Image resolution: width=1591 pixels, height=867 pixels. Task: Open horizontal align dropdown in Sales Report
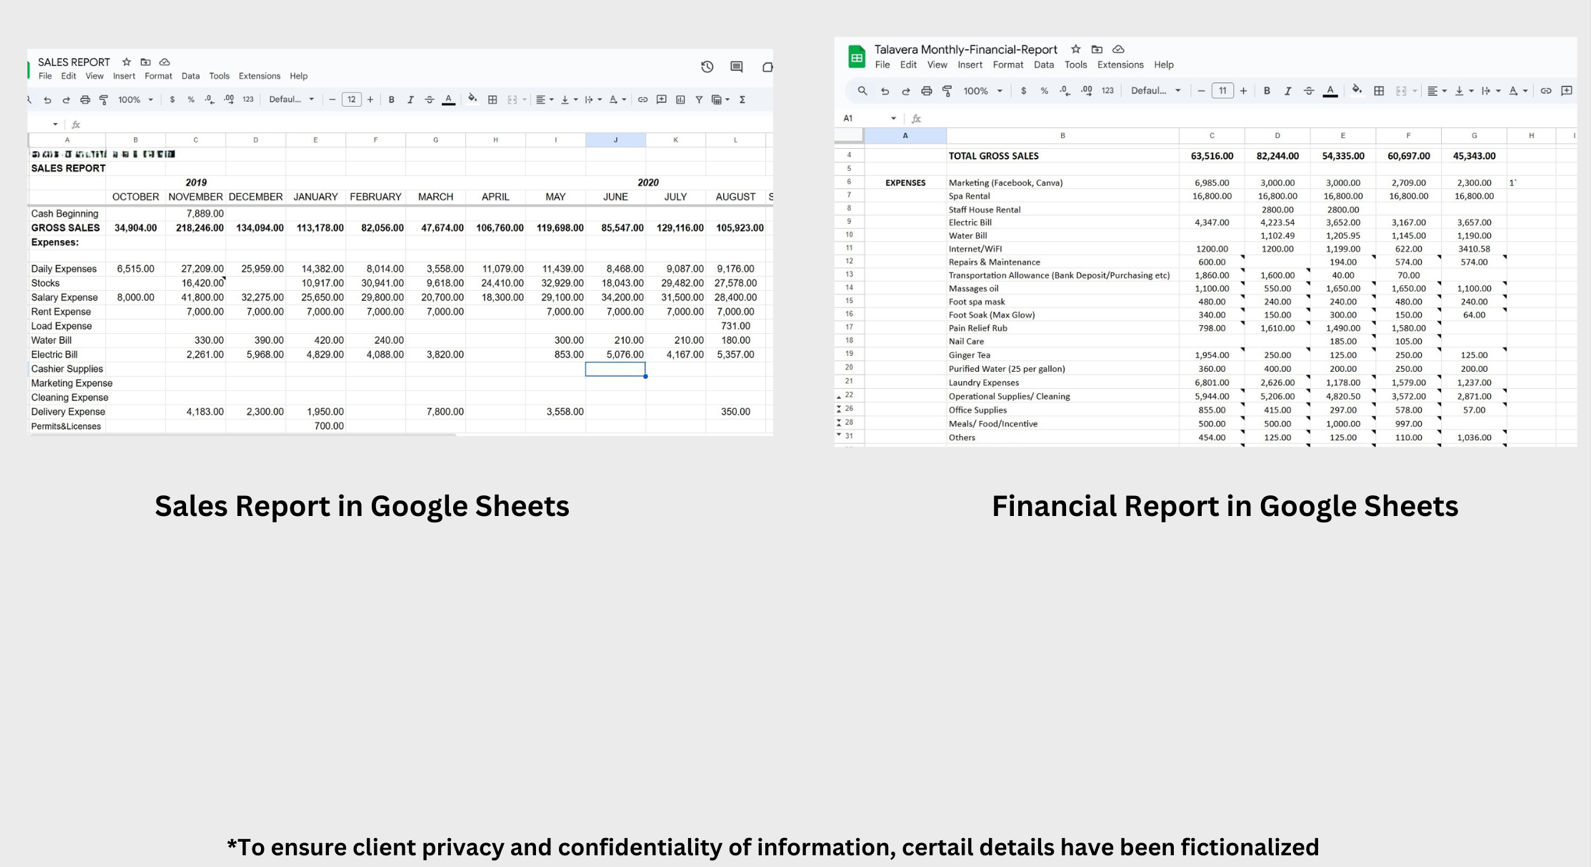543,100
